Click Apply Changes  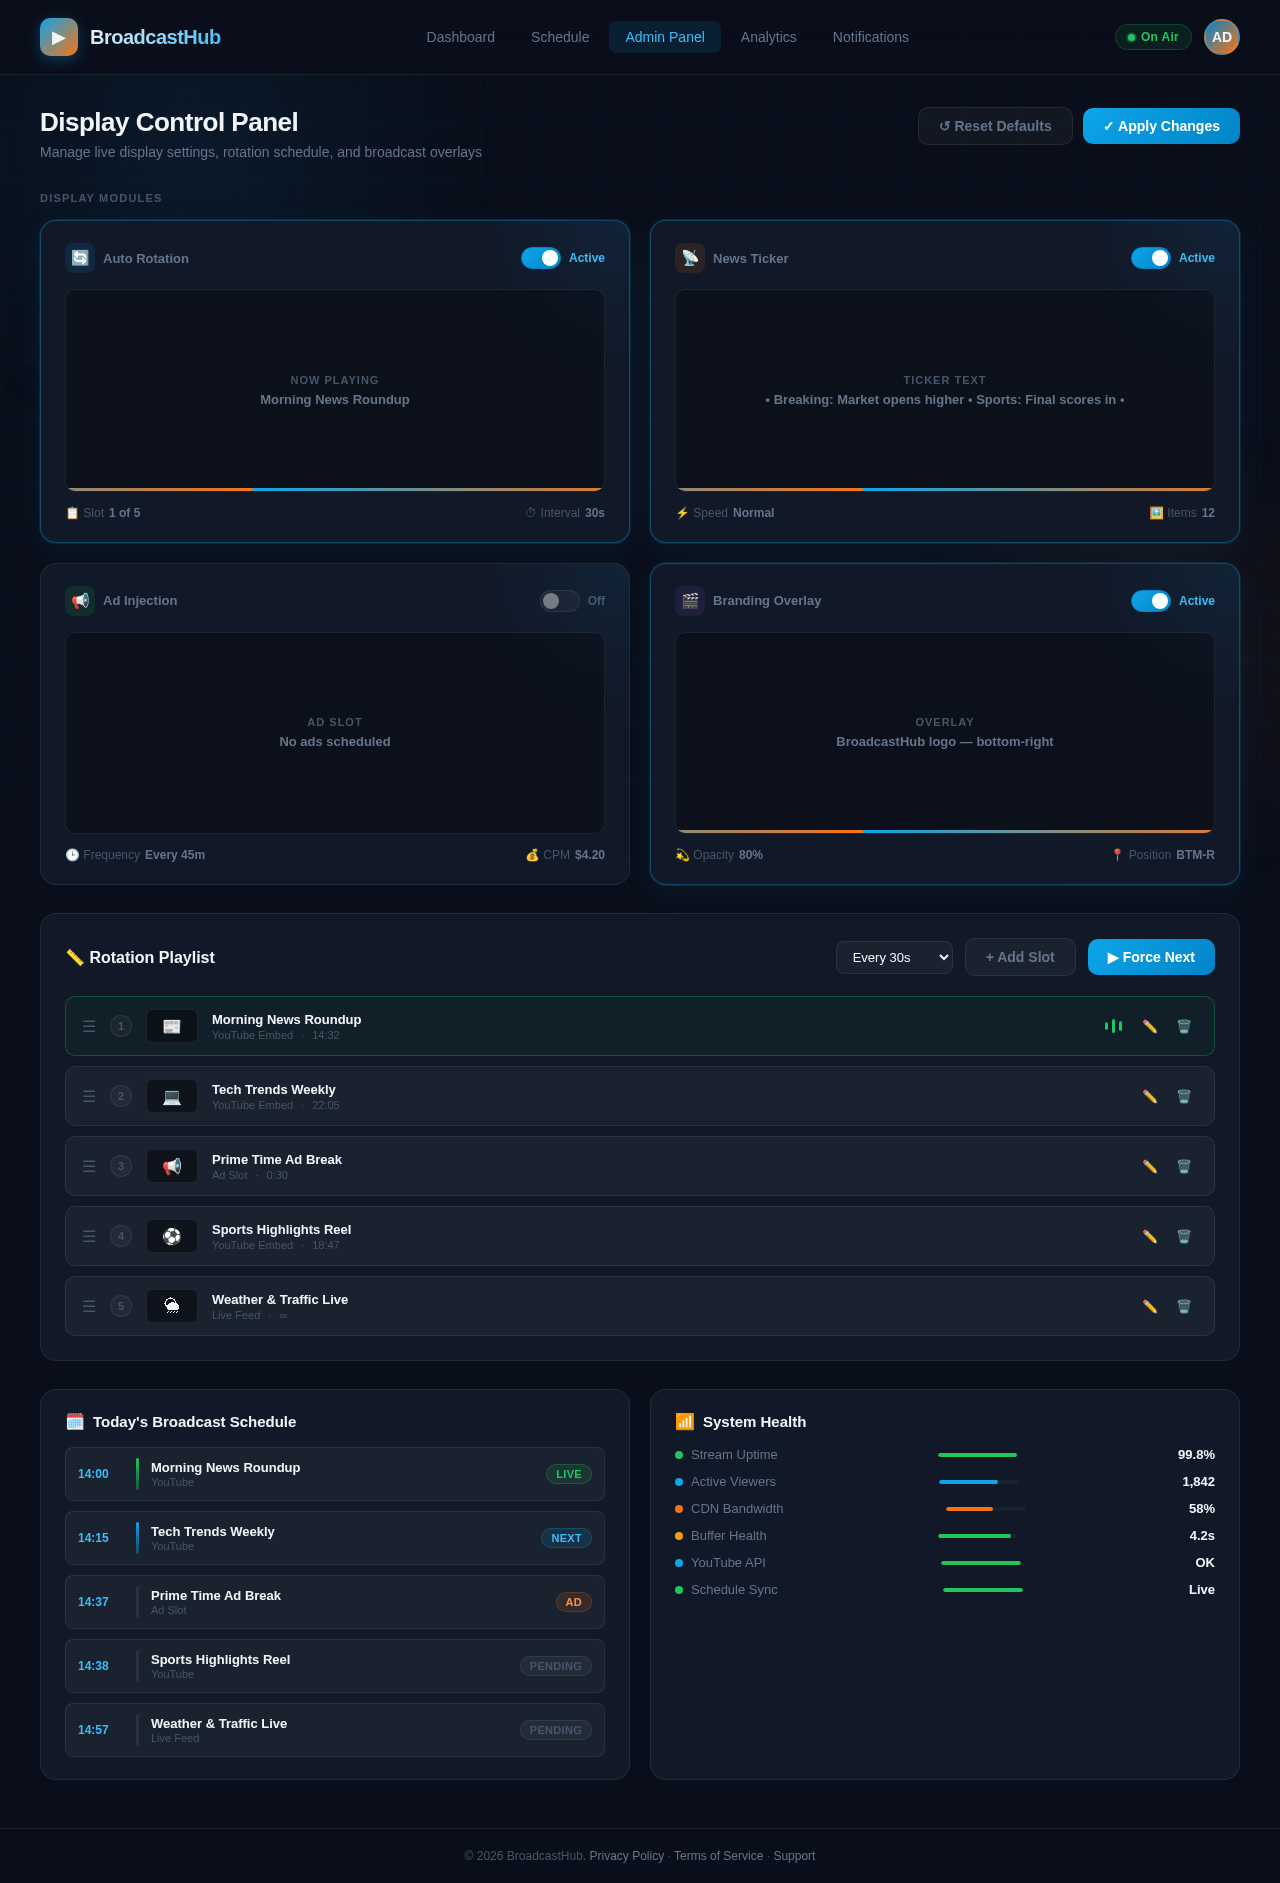pyautogui.click(x=1161, y=126)
